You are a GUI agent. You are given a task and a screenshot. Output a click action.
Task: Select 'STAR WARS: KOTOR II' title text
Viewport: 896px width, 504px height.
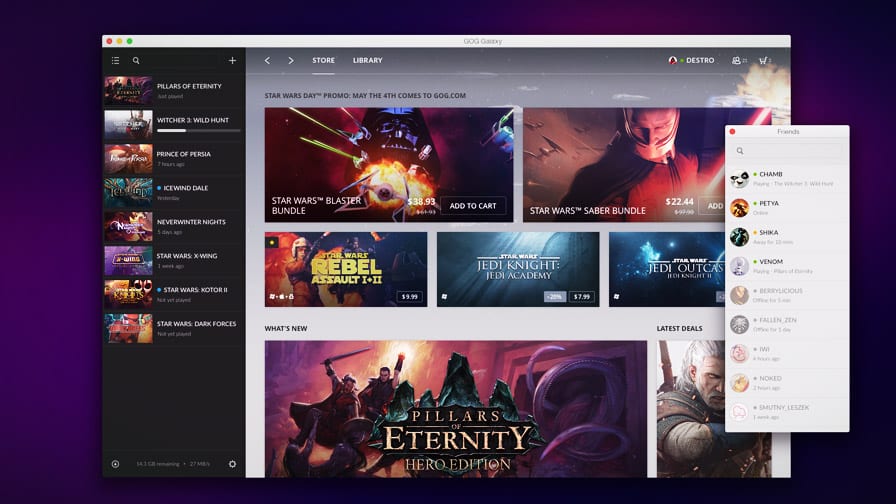coord(195,290)
